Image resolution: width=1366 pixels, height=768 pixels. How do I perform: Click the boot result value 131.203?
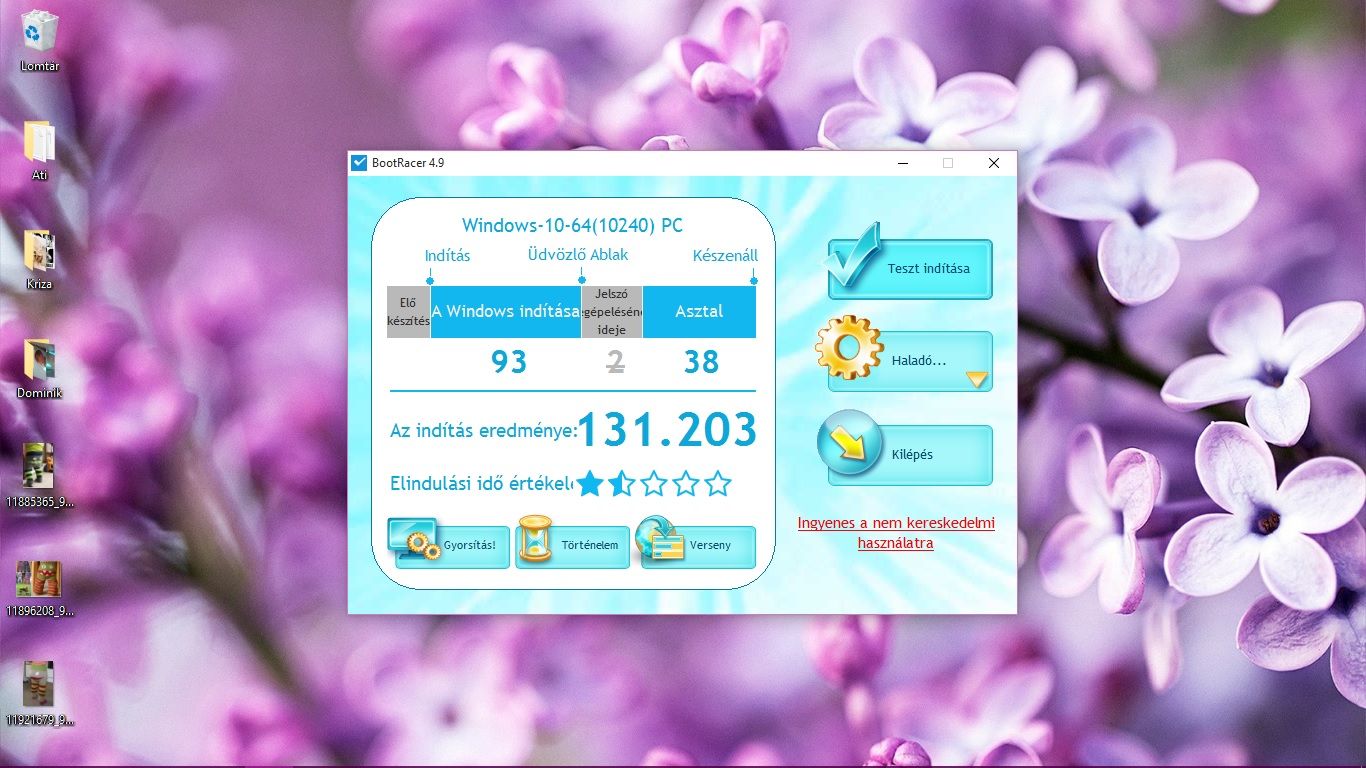(x=668, y=430)
